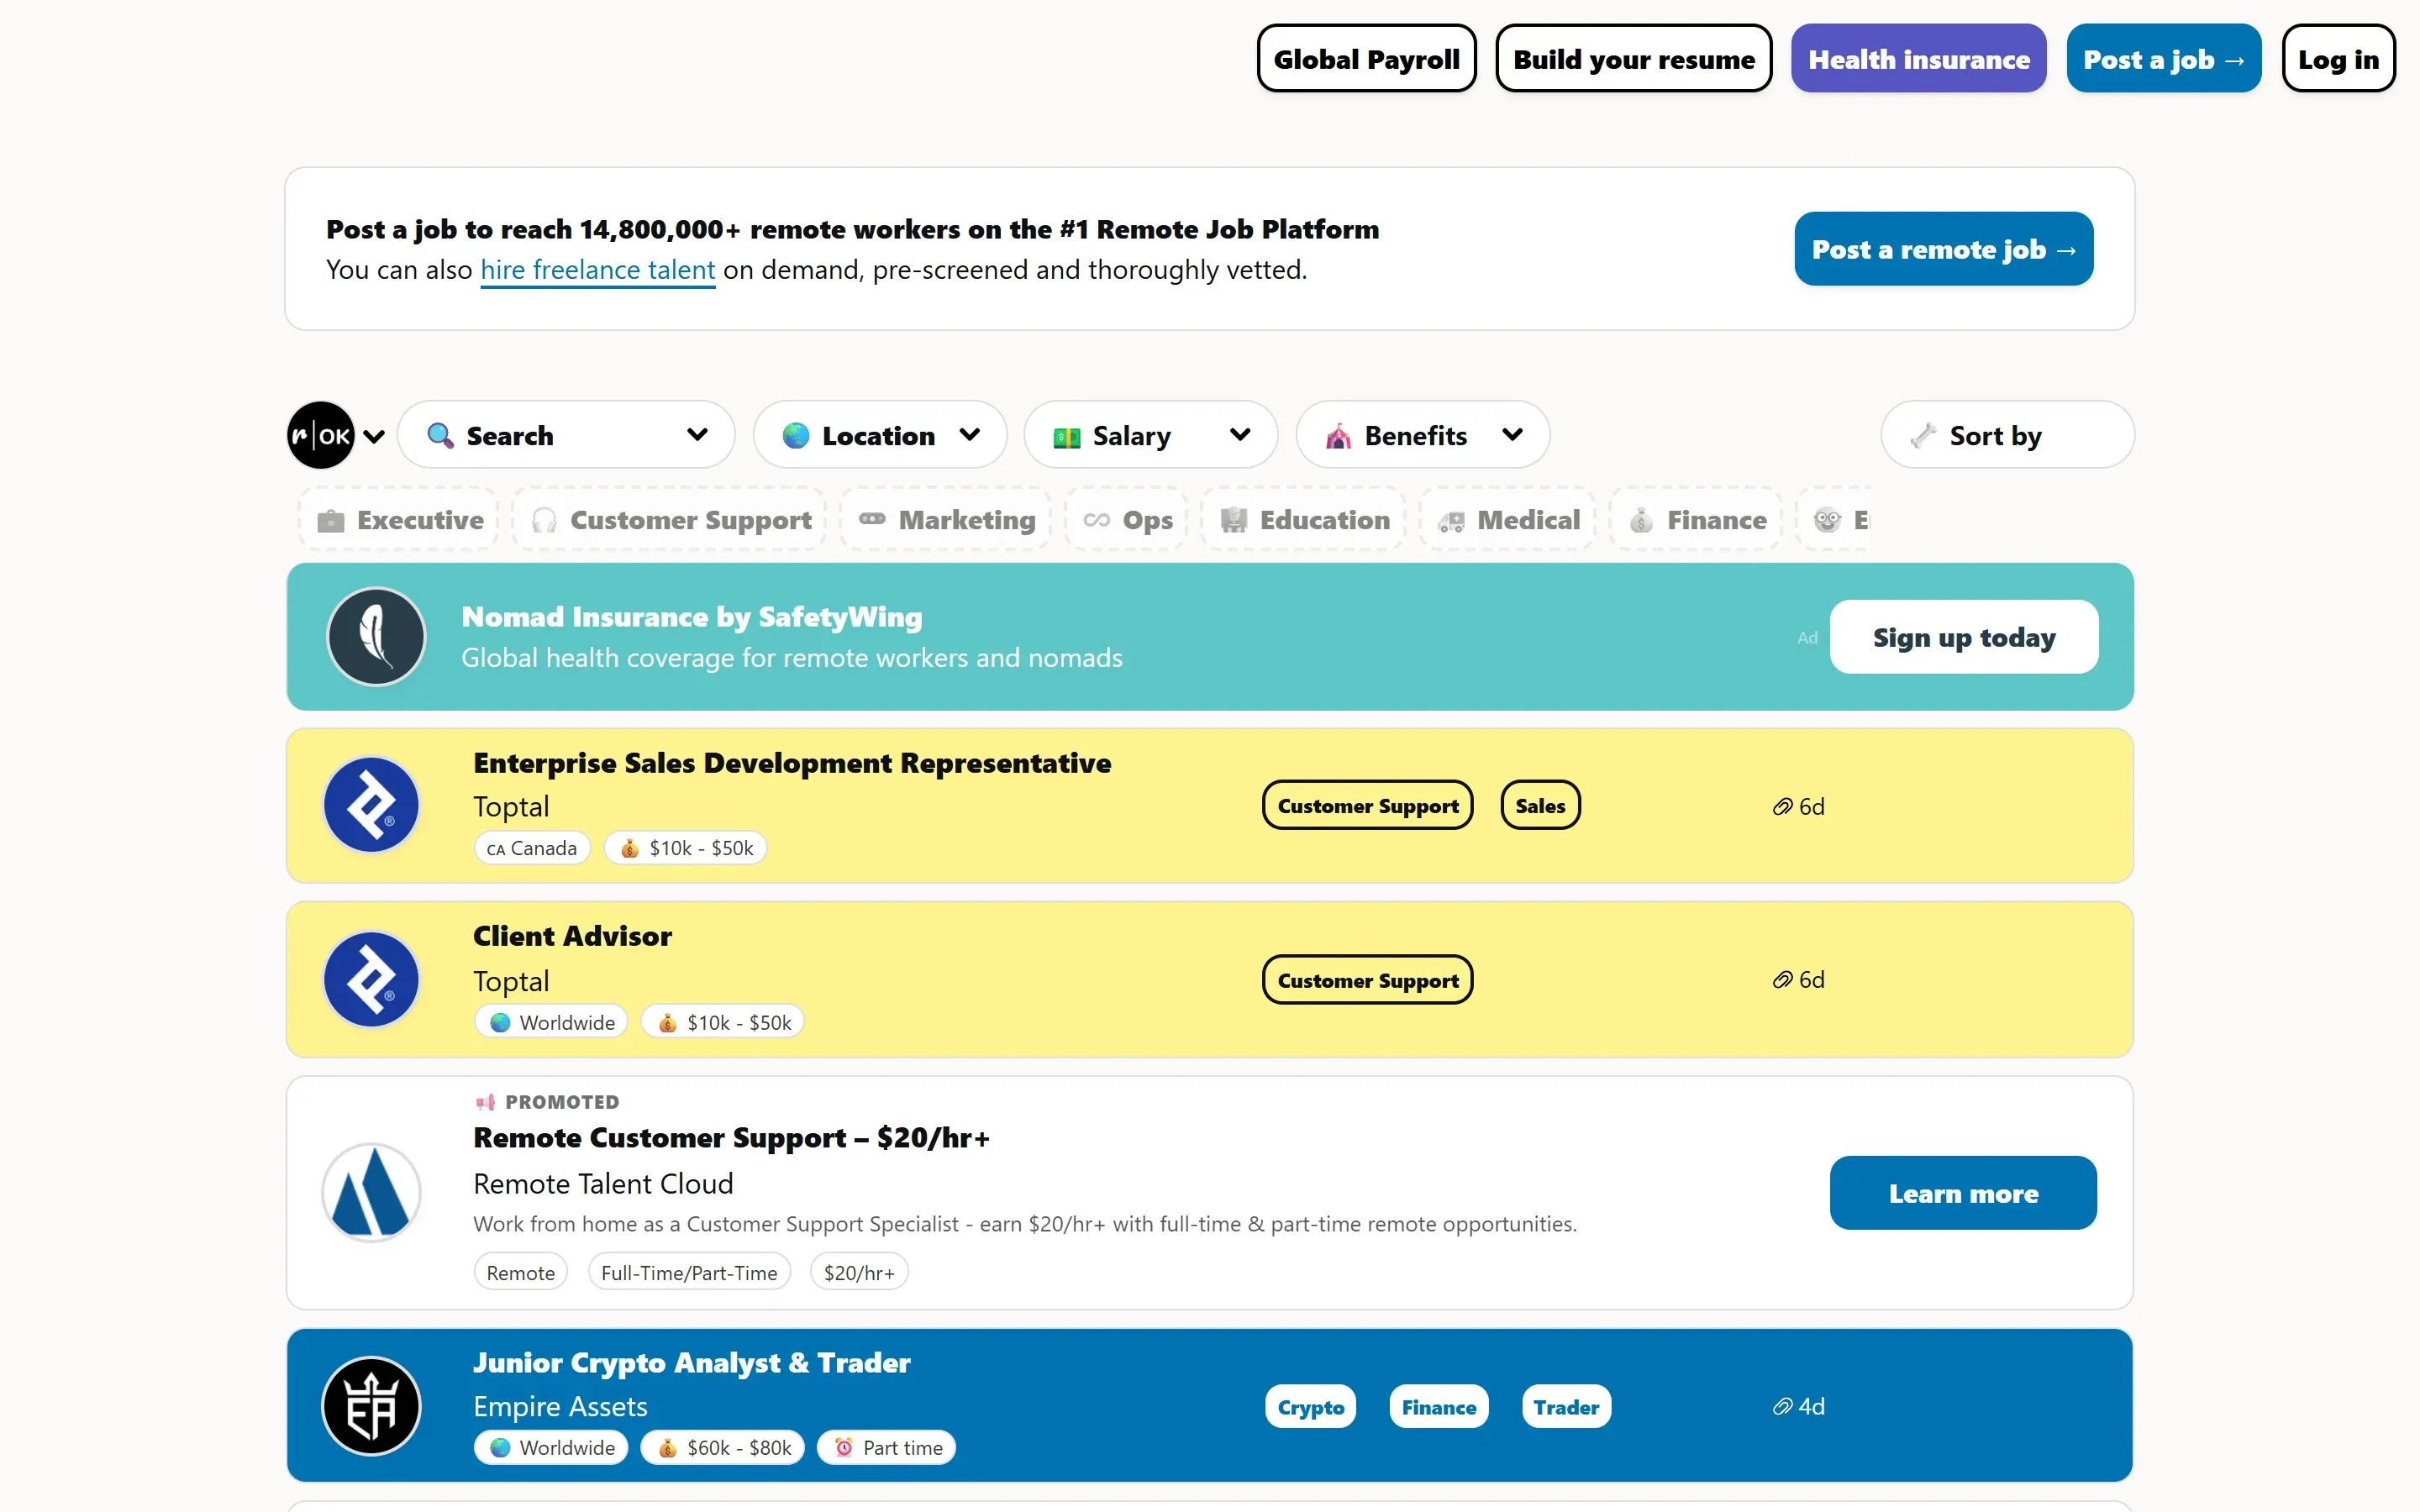Click the circus tent icon in Benefits

pyautogui.click(x=1338, y=435)
